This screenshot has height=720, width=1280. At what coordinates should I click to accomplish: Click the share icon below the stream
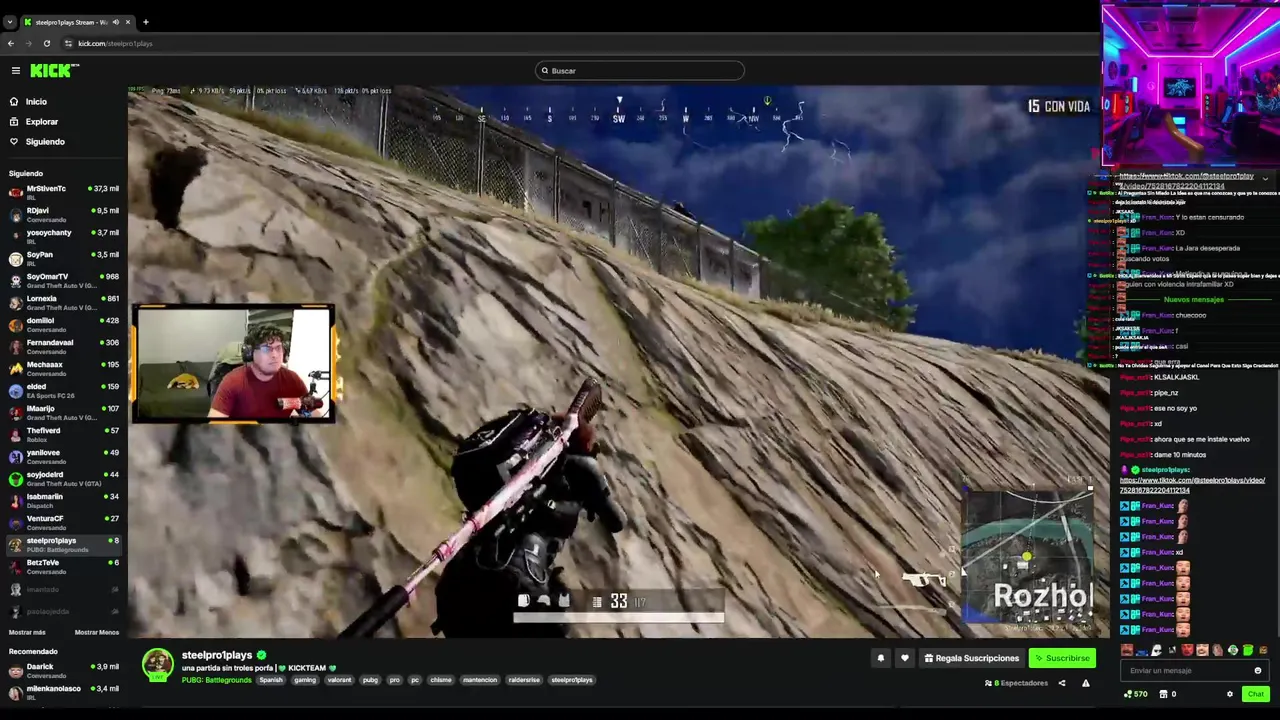[1062, 683]
